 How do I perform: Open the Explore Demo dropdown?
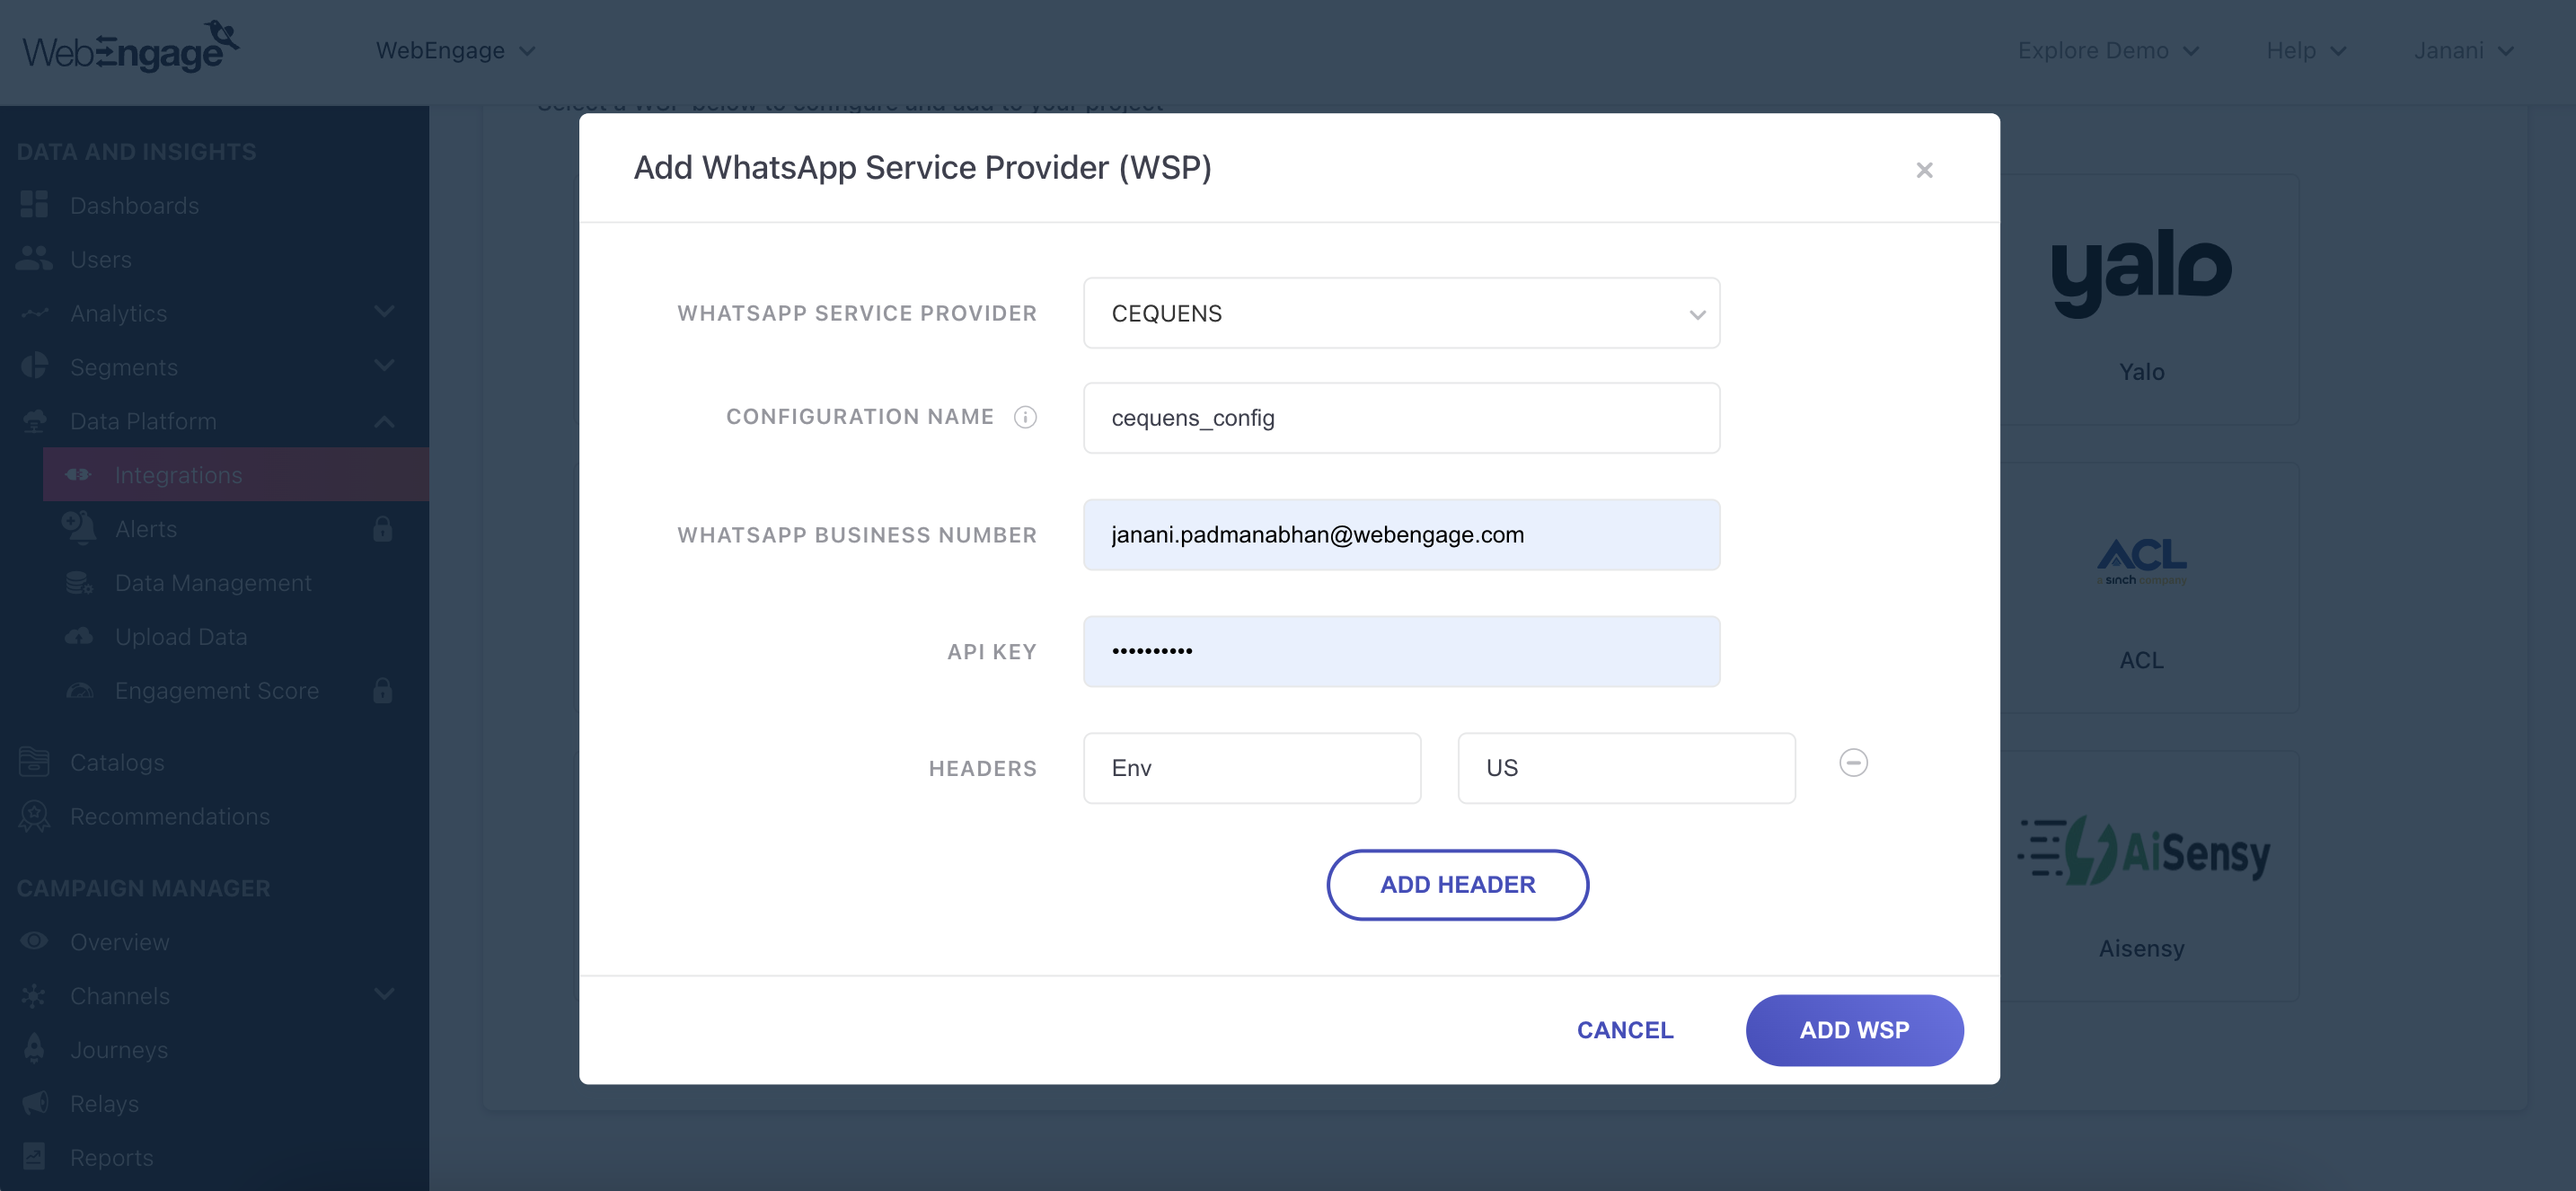pyautogui.click(x=2108, y=50)
